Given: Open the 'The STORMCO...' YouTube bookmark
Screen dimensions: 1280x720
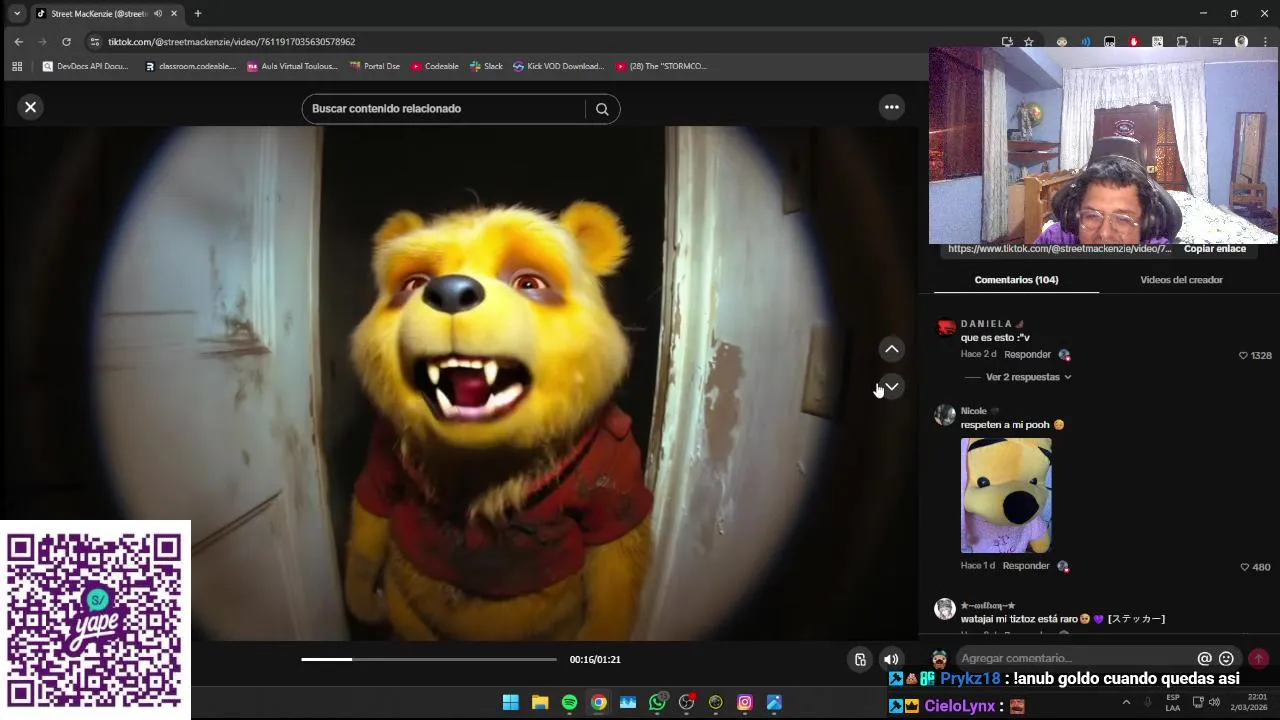Looking at the screenshot, I should click(x=661, y=66).
